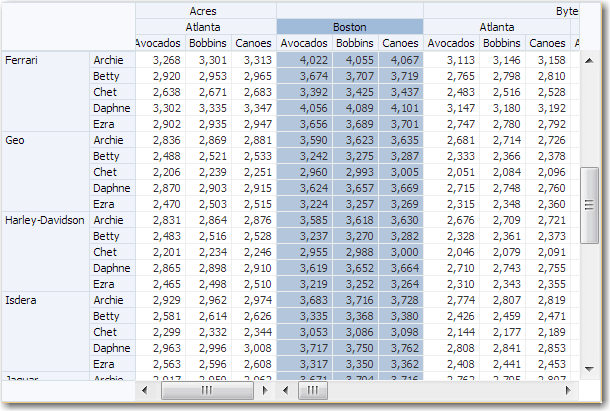Click the cell with value 2,051
This screenshot has height=411, width=610.
[451, 172]
